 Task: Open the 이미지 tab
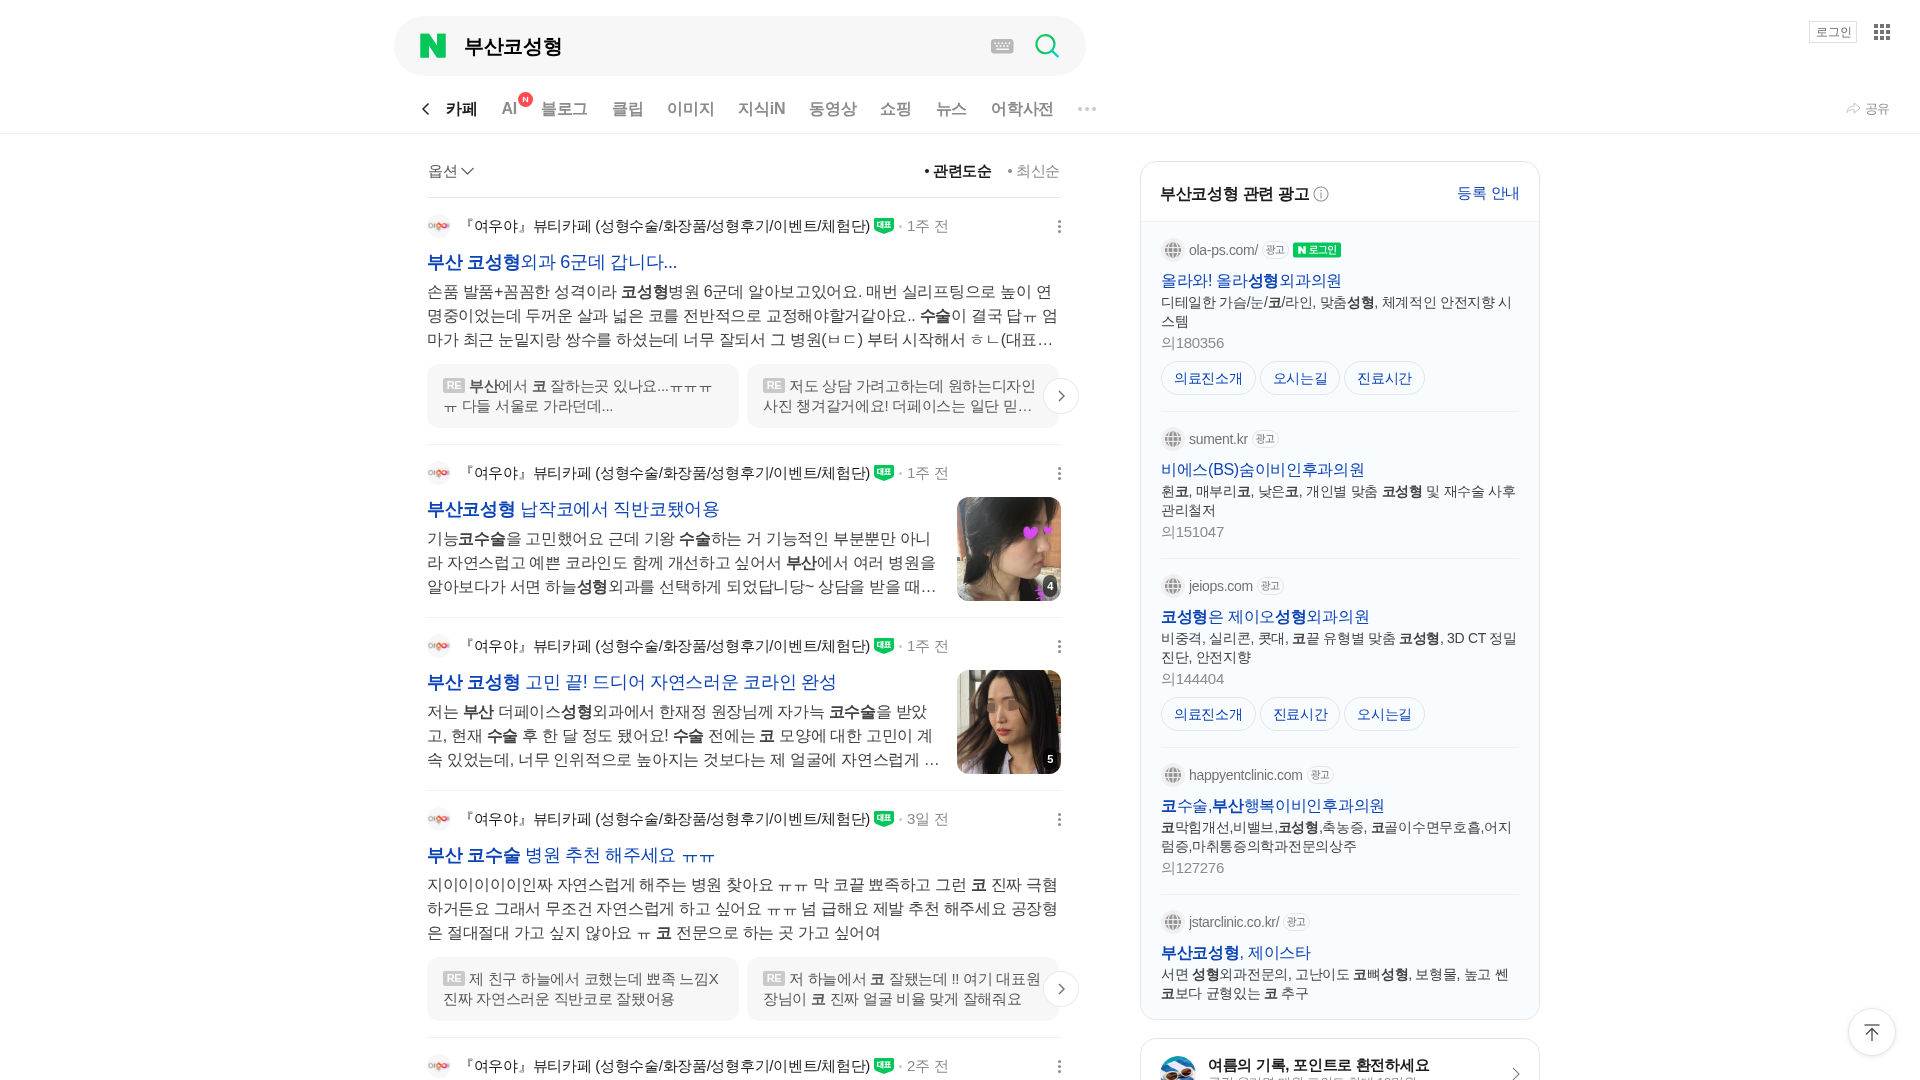click(x=690, y=109)
